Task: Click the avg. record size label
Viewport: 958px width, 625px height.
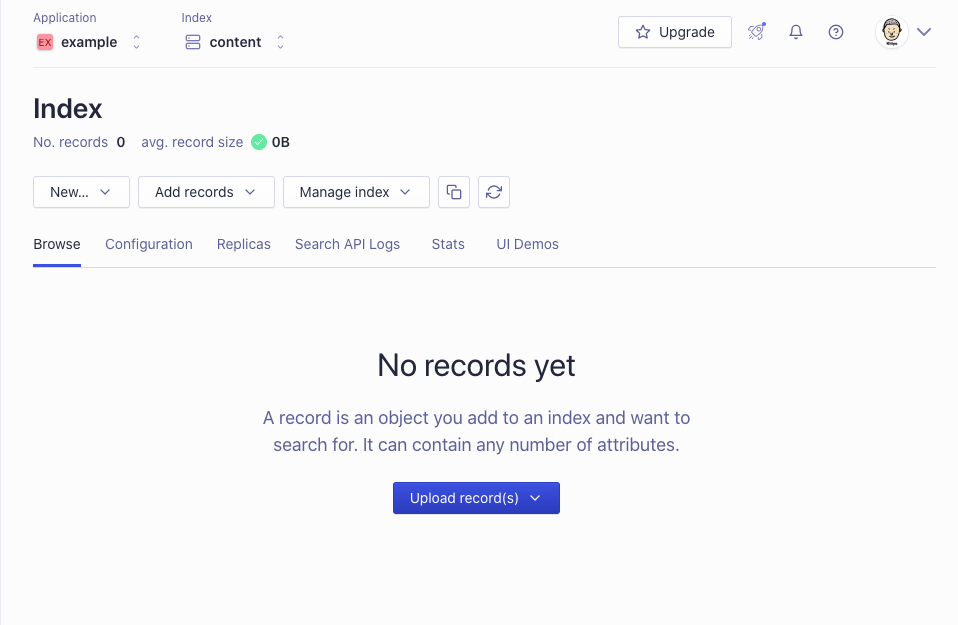Action: 192,142
